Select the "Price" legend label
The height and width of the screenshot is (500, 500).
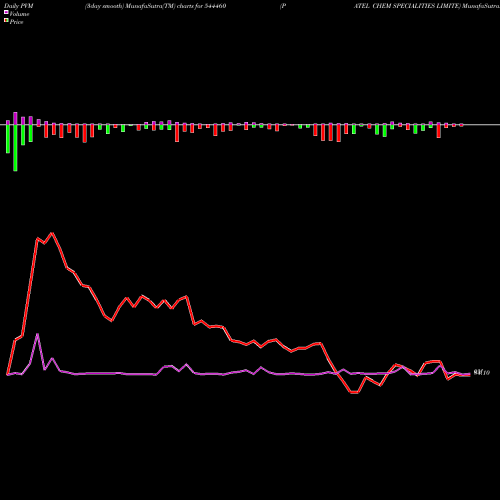(16, 22)
